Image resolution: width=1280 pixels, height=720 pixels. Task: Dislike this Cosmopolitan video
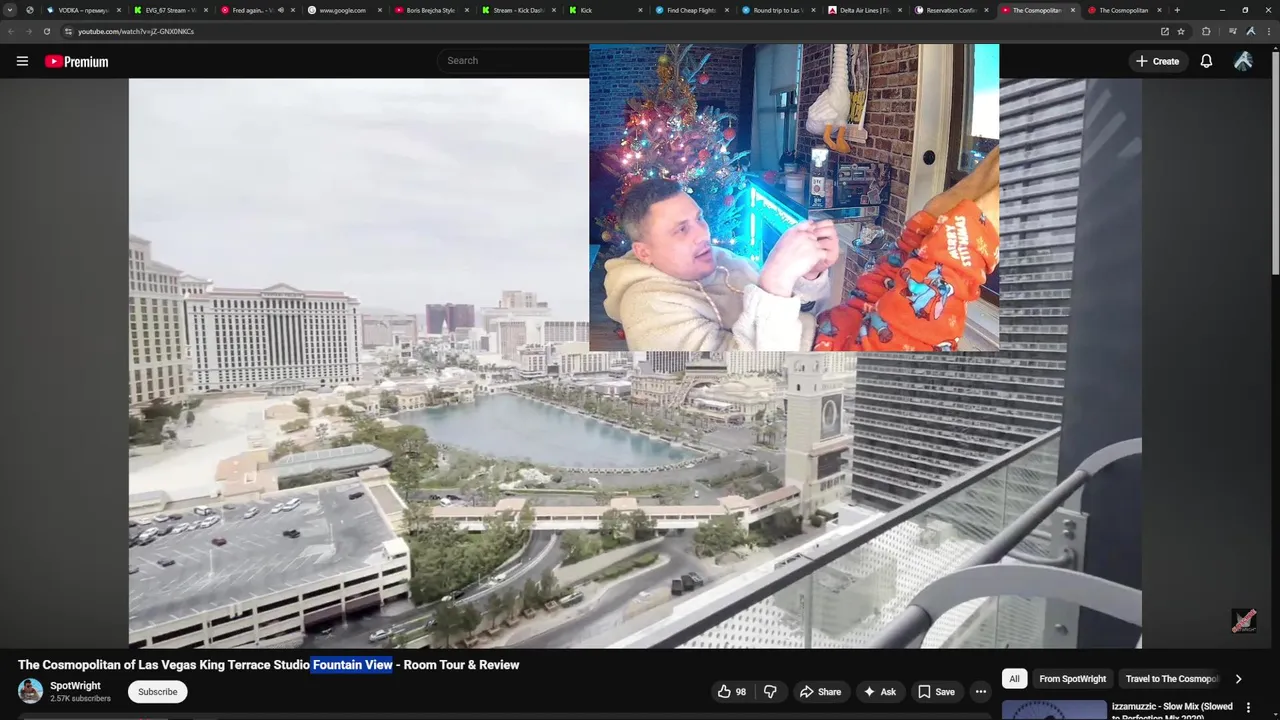(x=770, y=692)
